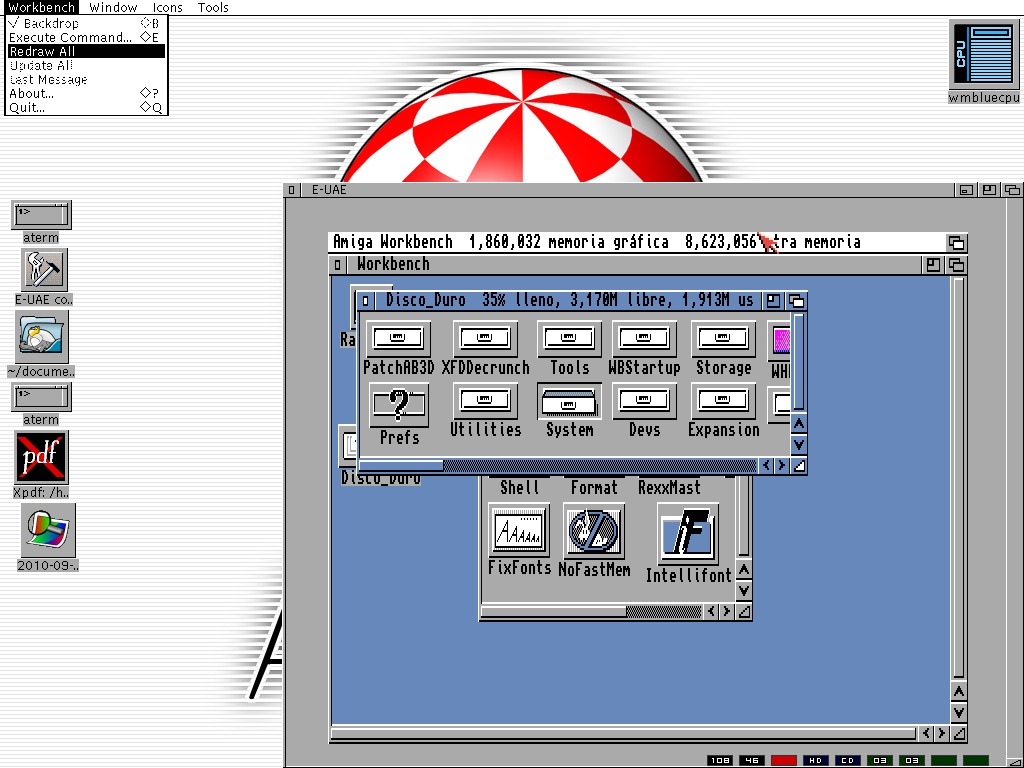The width and height of the screenshot is (1024, 768).
Task: Choose About... in the Workbench menu
Action: (86, 93)
